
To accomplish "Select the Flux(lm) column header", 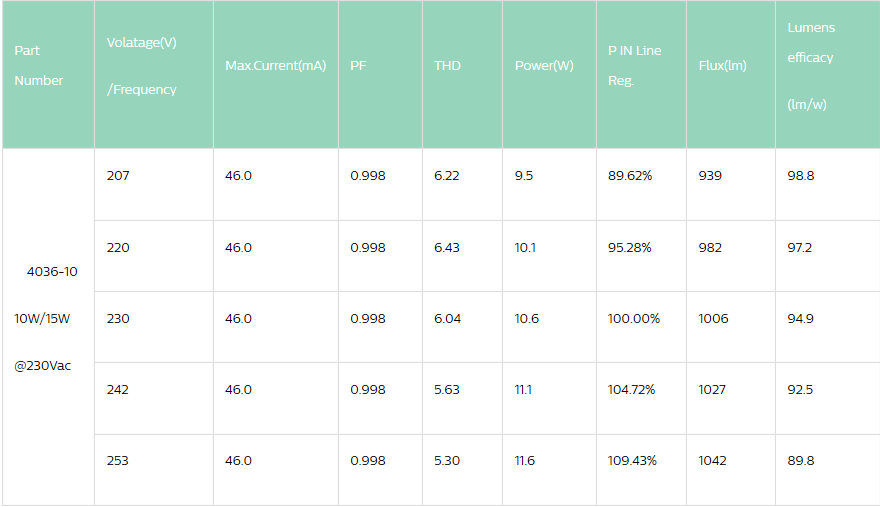I will (x=722, y=66).
